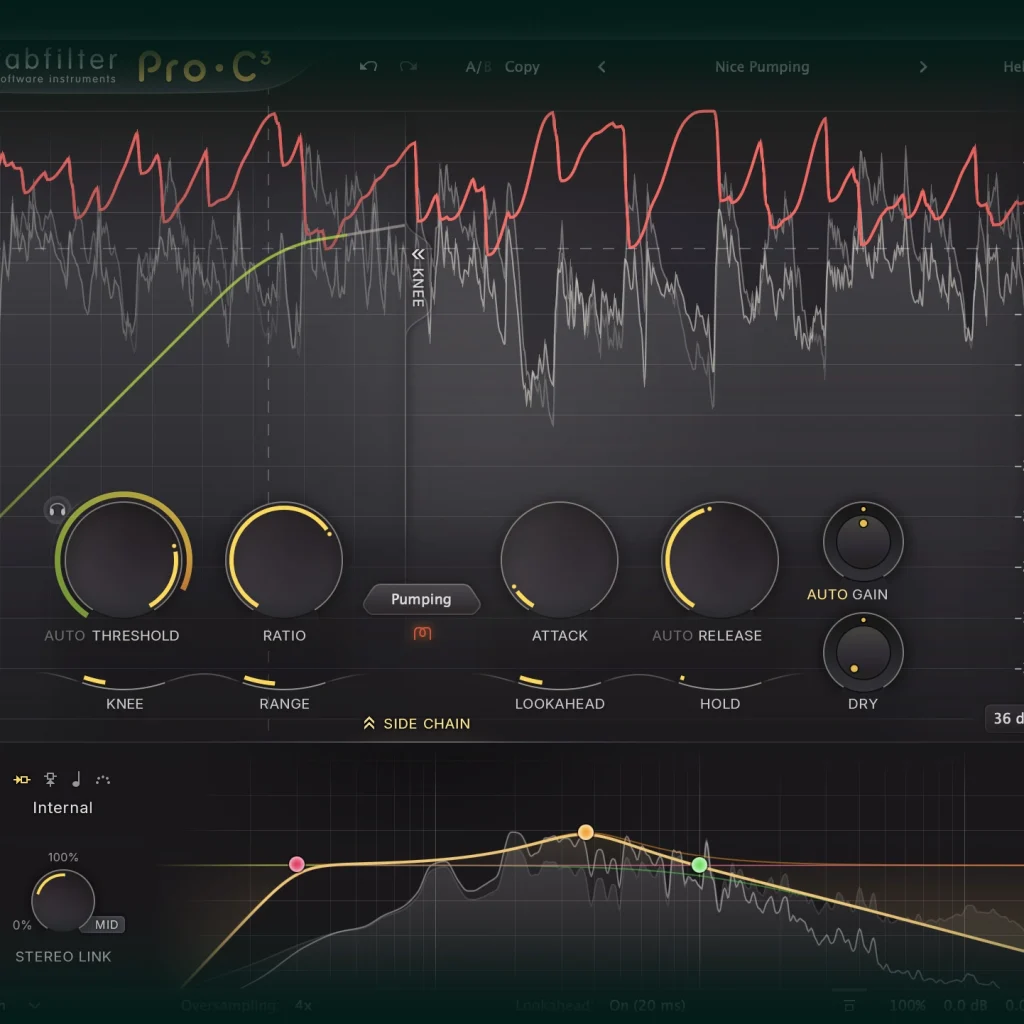The width and height of the screenshot is (1024, 1024).
Task: Click the 0.0 dB value in bottom bar
Action: coord(965,1005)
